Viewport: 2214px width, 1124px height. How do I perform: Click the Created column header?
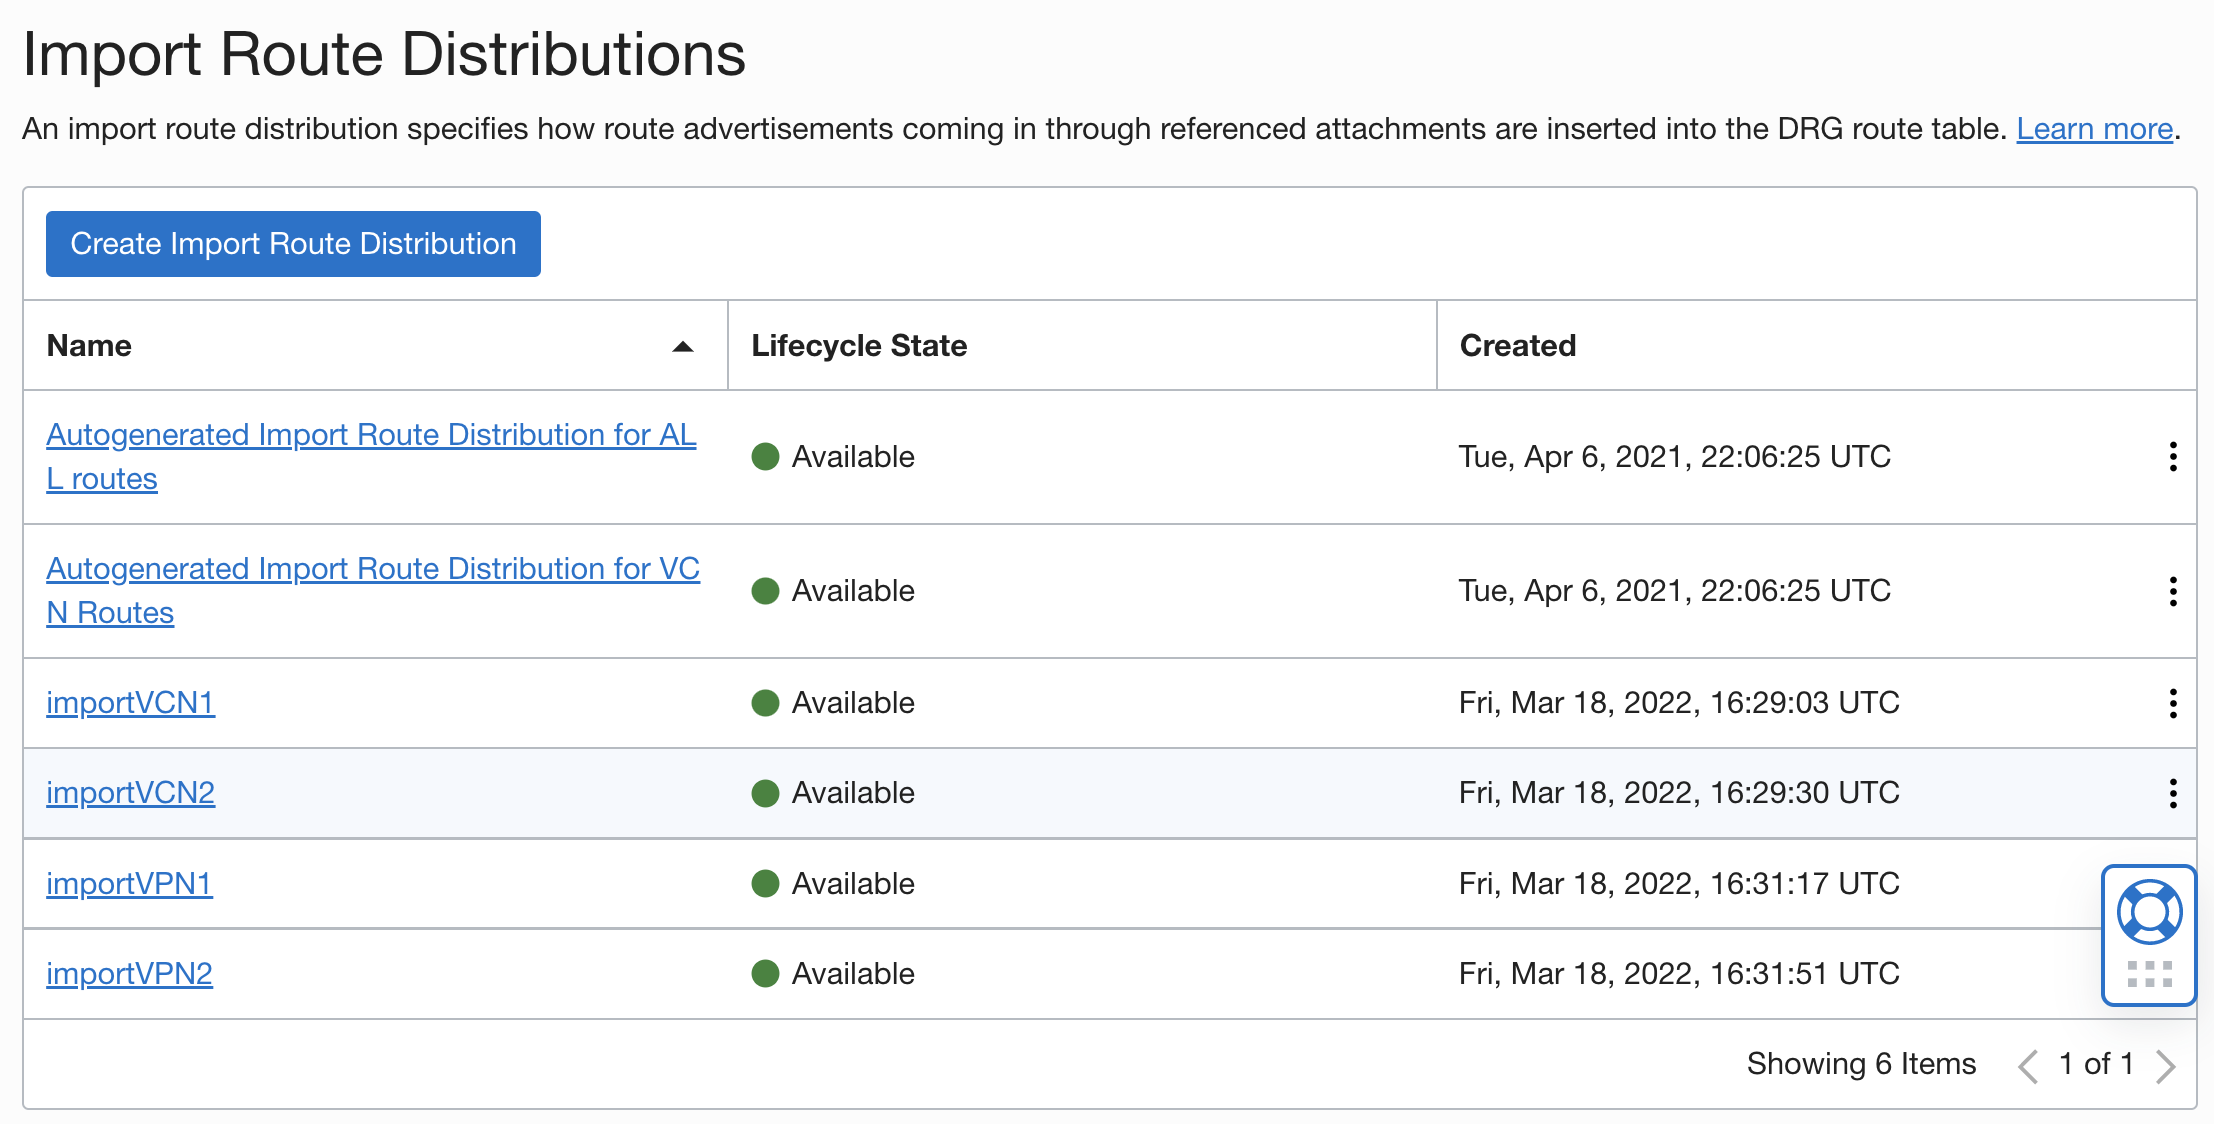1517,346
